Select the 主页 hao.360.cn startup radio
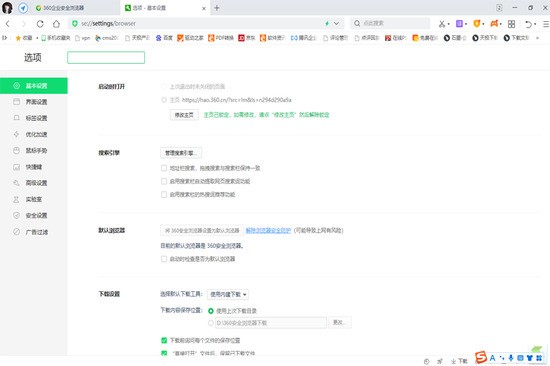Image resolution: width=550 pixels, height=366 pixels. (164, 100)
